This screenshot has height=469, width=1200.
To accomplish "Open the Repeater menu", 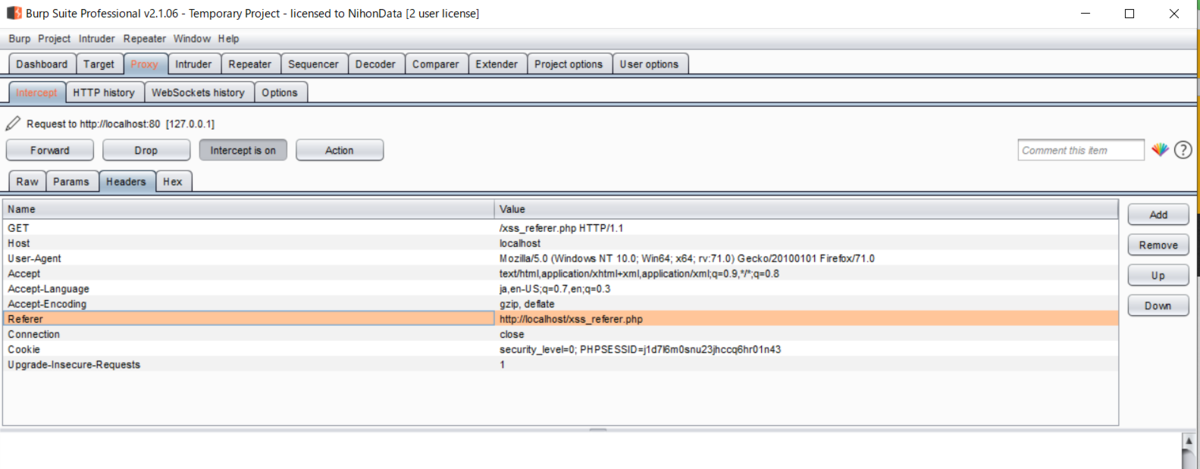I will (145, 39).
